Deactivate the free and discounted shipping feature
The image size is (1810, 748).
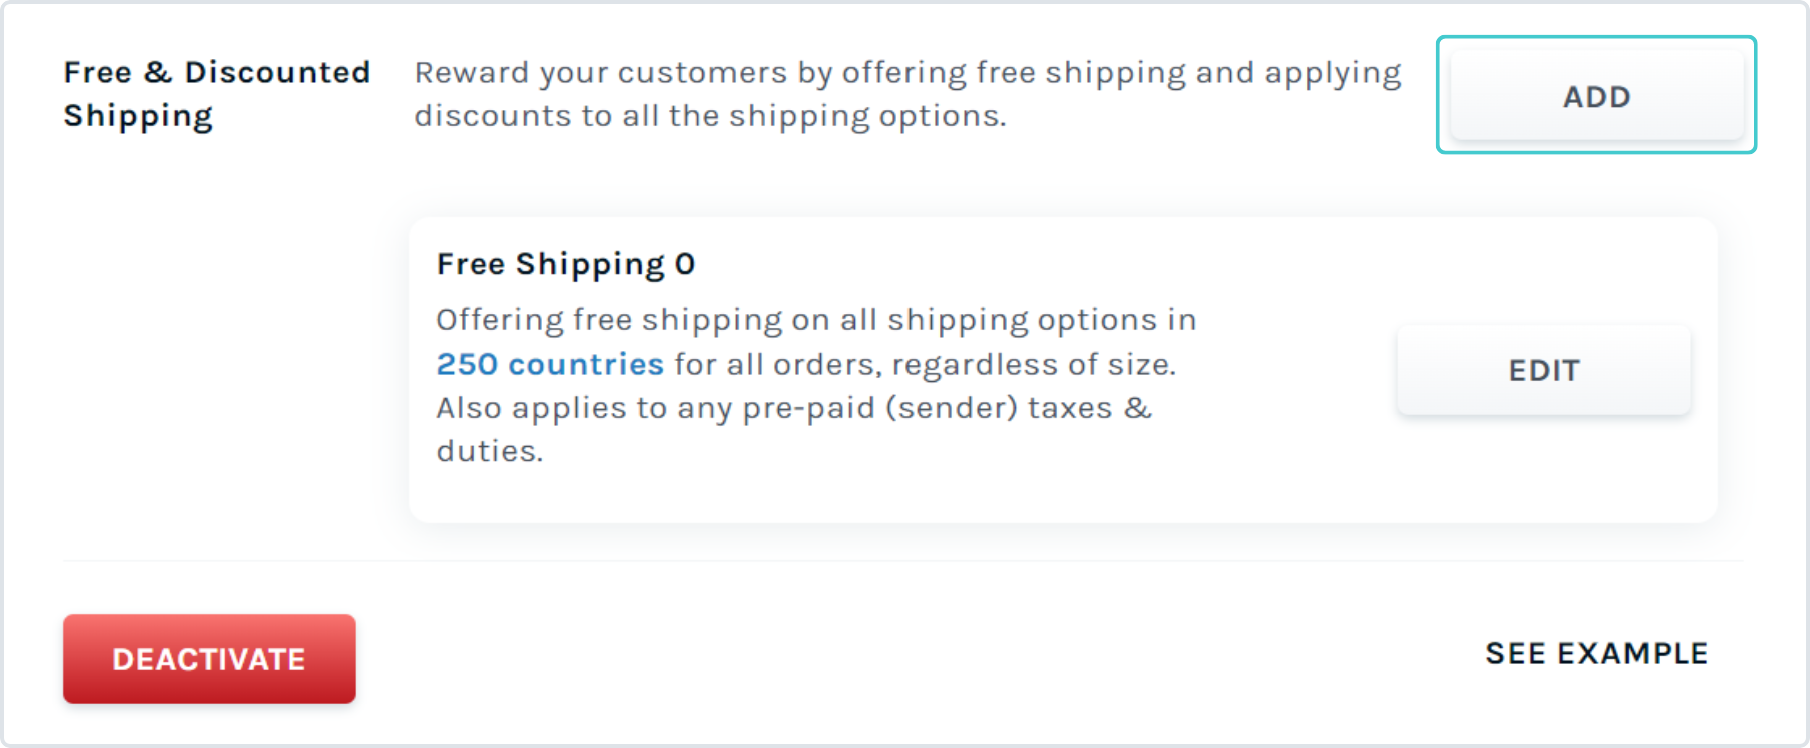pyautogui.click(x=209, y=659)
